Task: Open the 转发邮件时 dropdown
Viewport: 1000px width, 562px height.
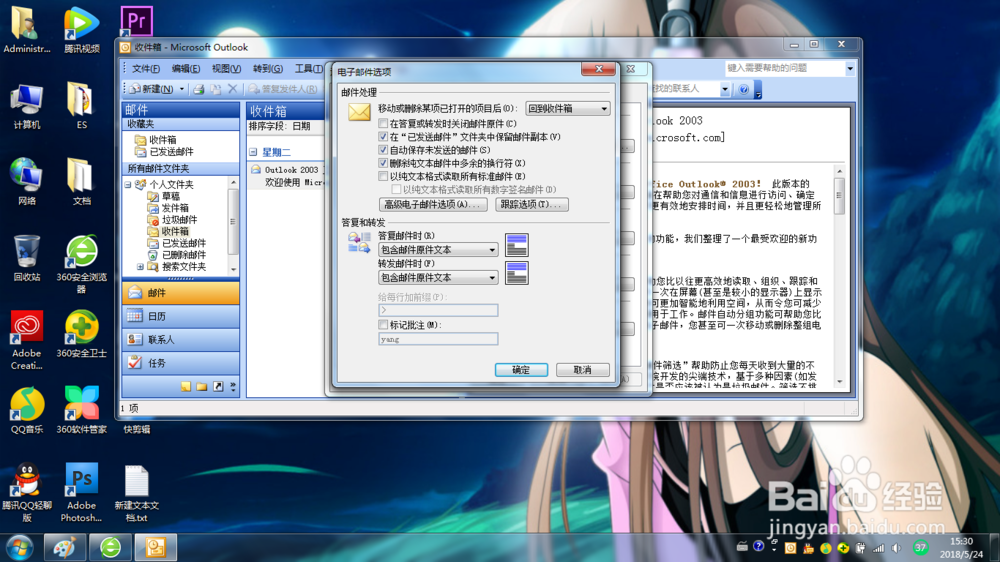Action: [x=438, y=277]
